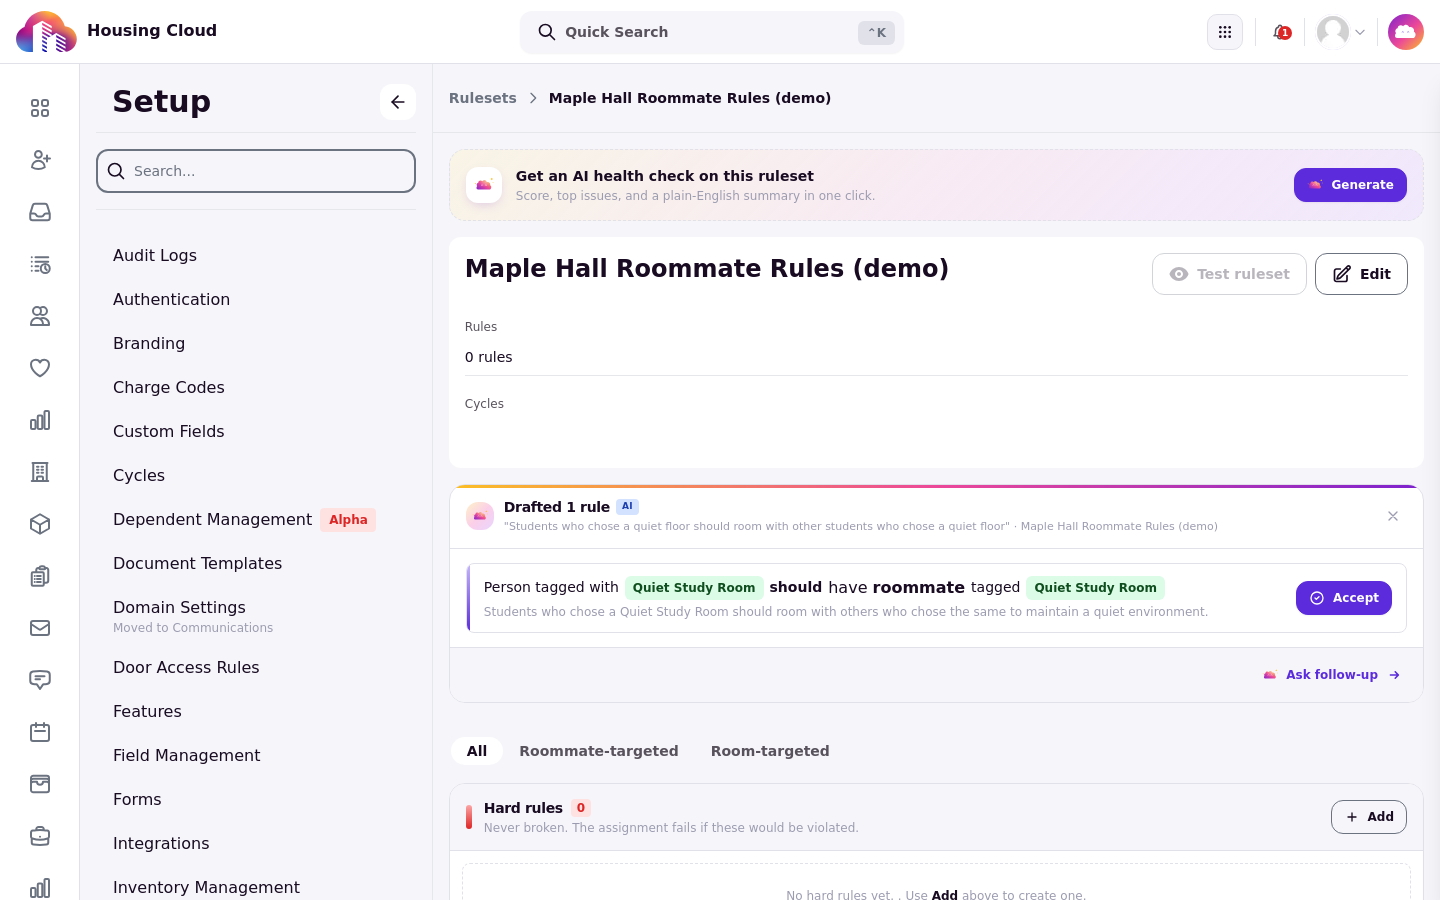Click the Setup search input
The width and height of the screenshot is (1440, 900).
(x=256, y=171)
